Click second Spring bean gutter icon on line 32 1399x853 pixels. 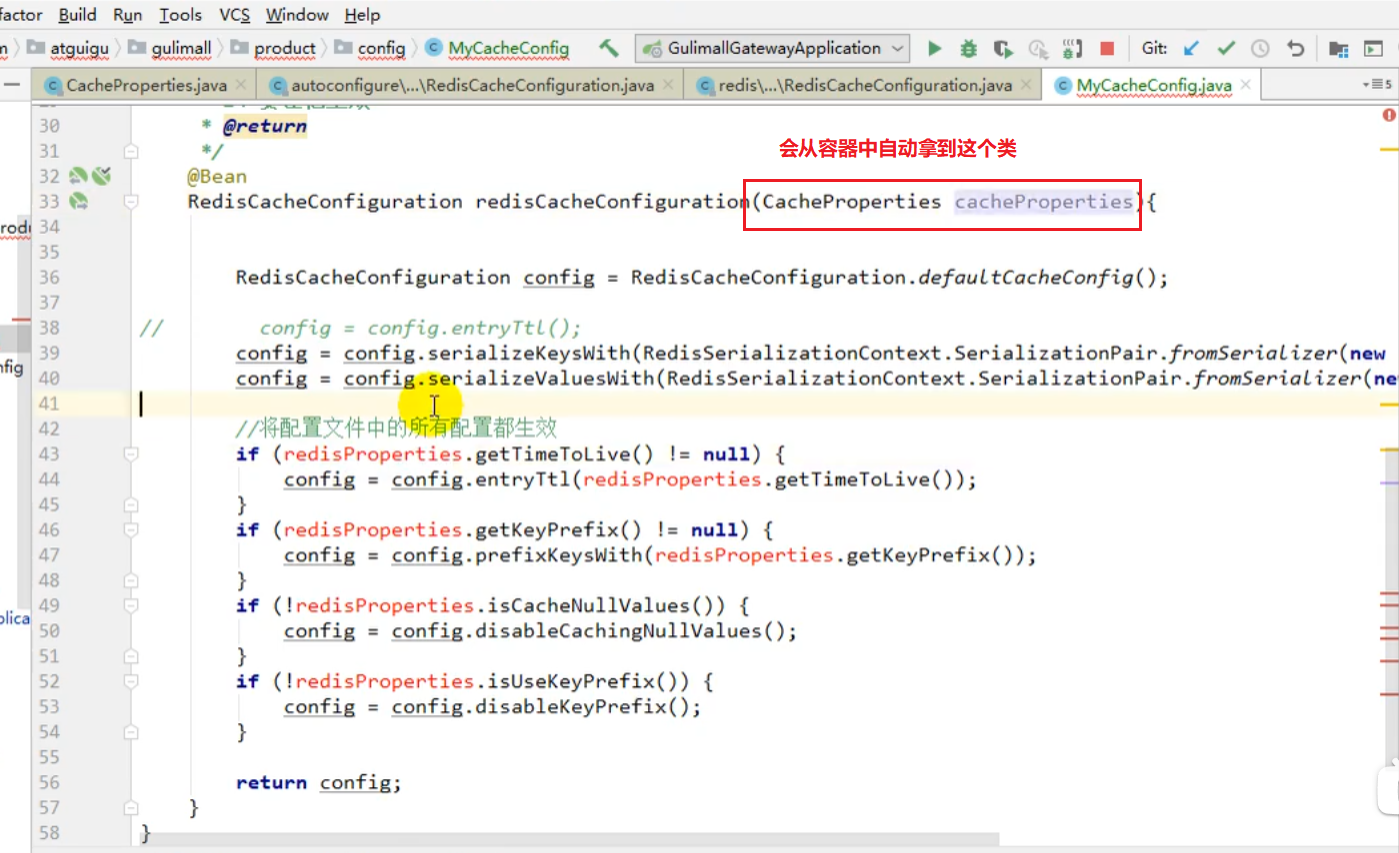100,176
